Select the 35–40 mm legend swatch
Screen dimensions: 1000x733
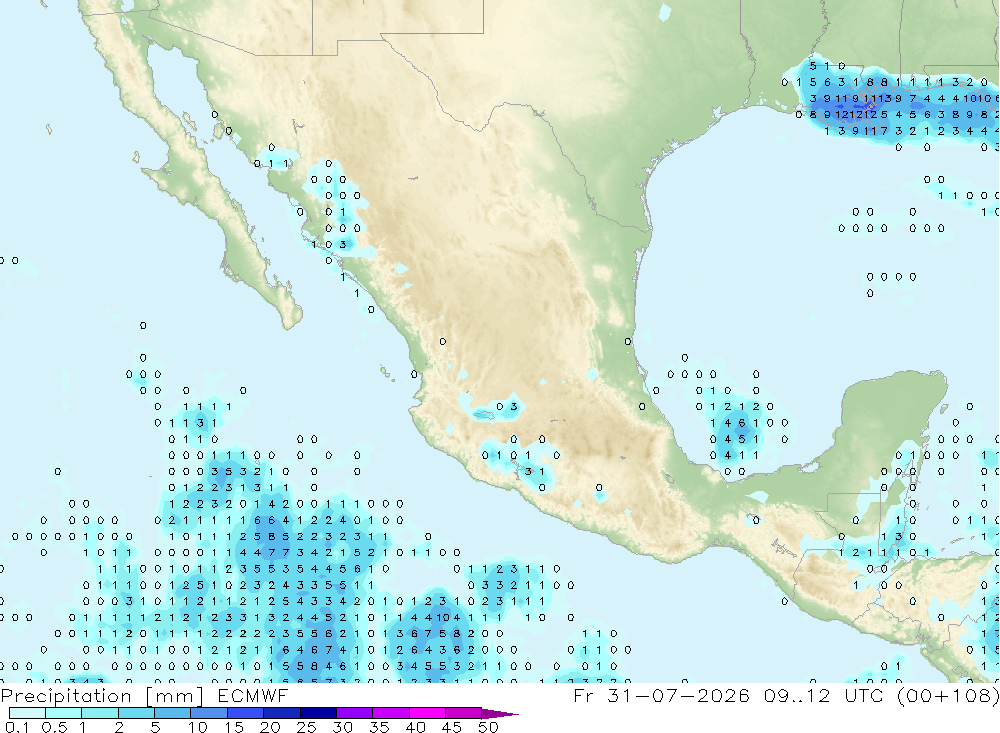391,713
